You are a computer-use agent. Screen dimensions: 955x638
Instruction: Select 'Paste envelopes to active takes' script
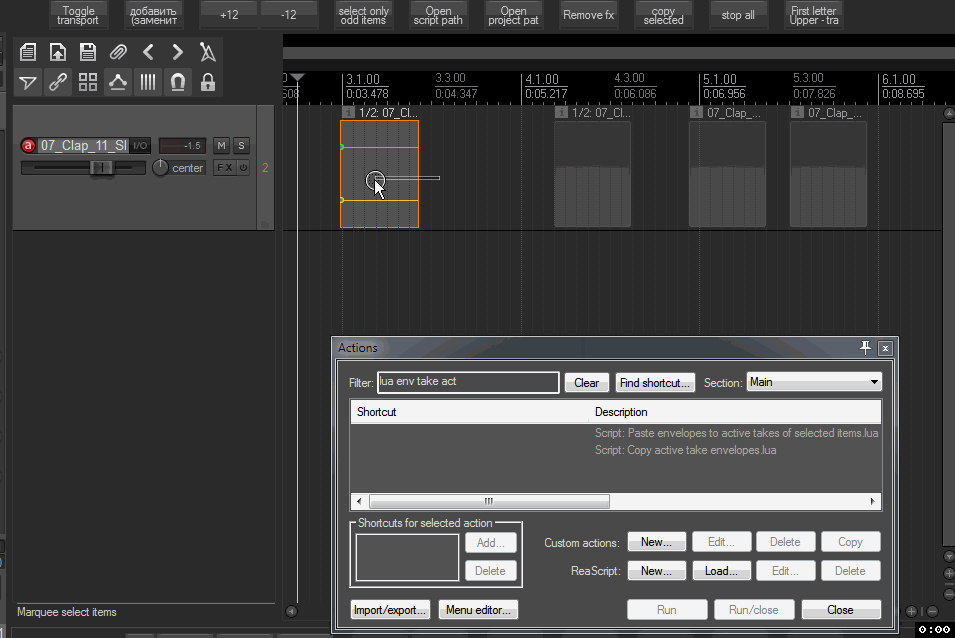point(736,434)
